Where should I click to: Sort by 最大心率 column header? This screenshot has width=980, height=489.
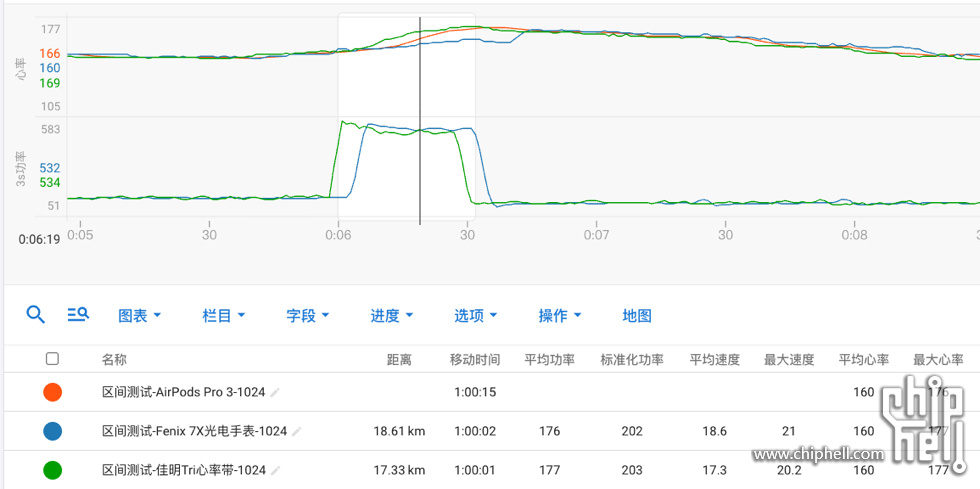(939, 360)
